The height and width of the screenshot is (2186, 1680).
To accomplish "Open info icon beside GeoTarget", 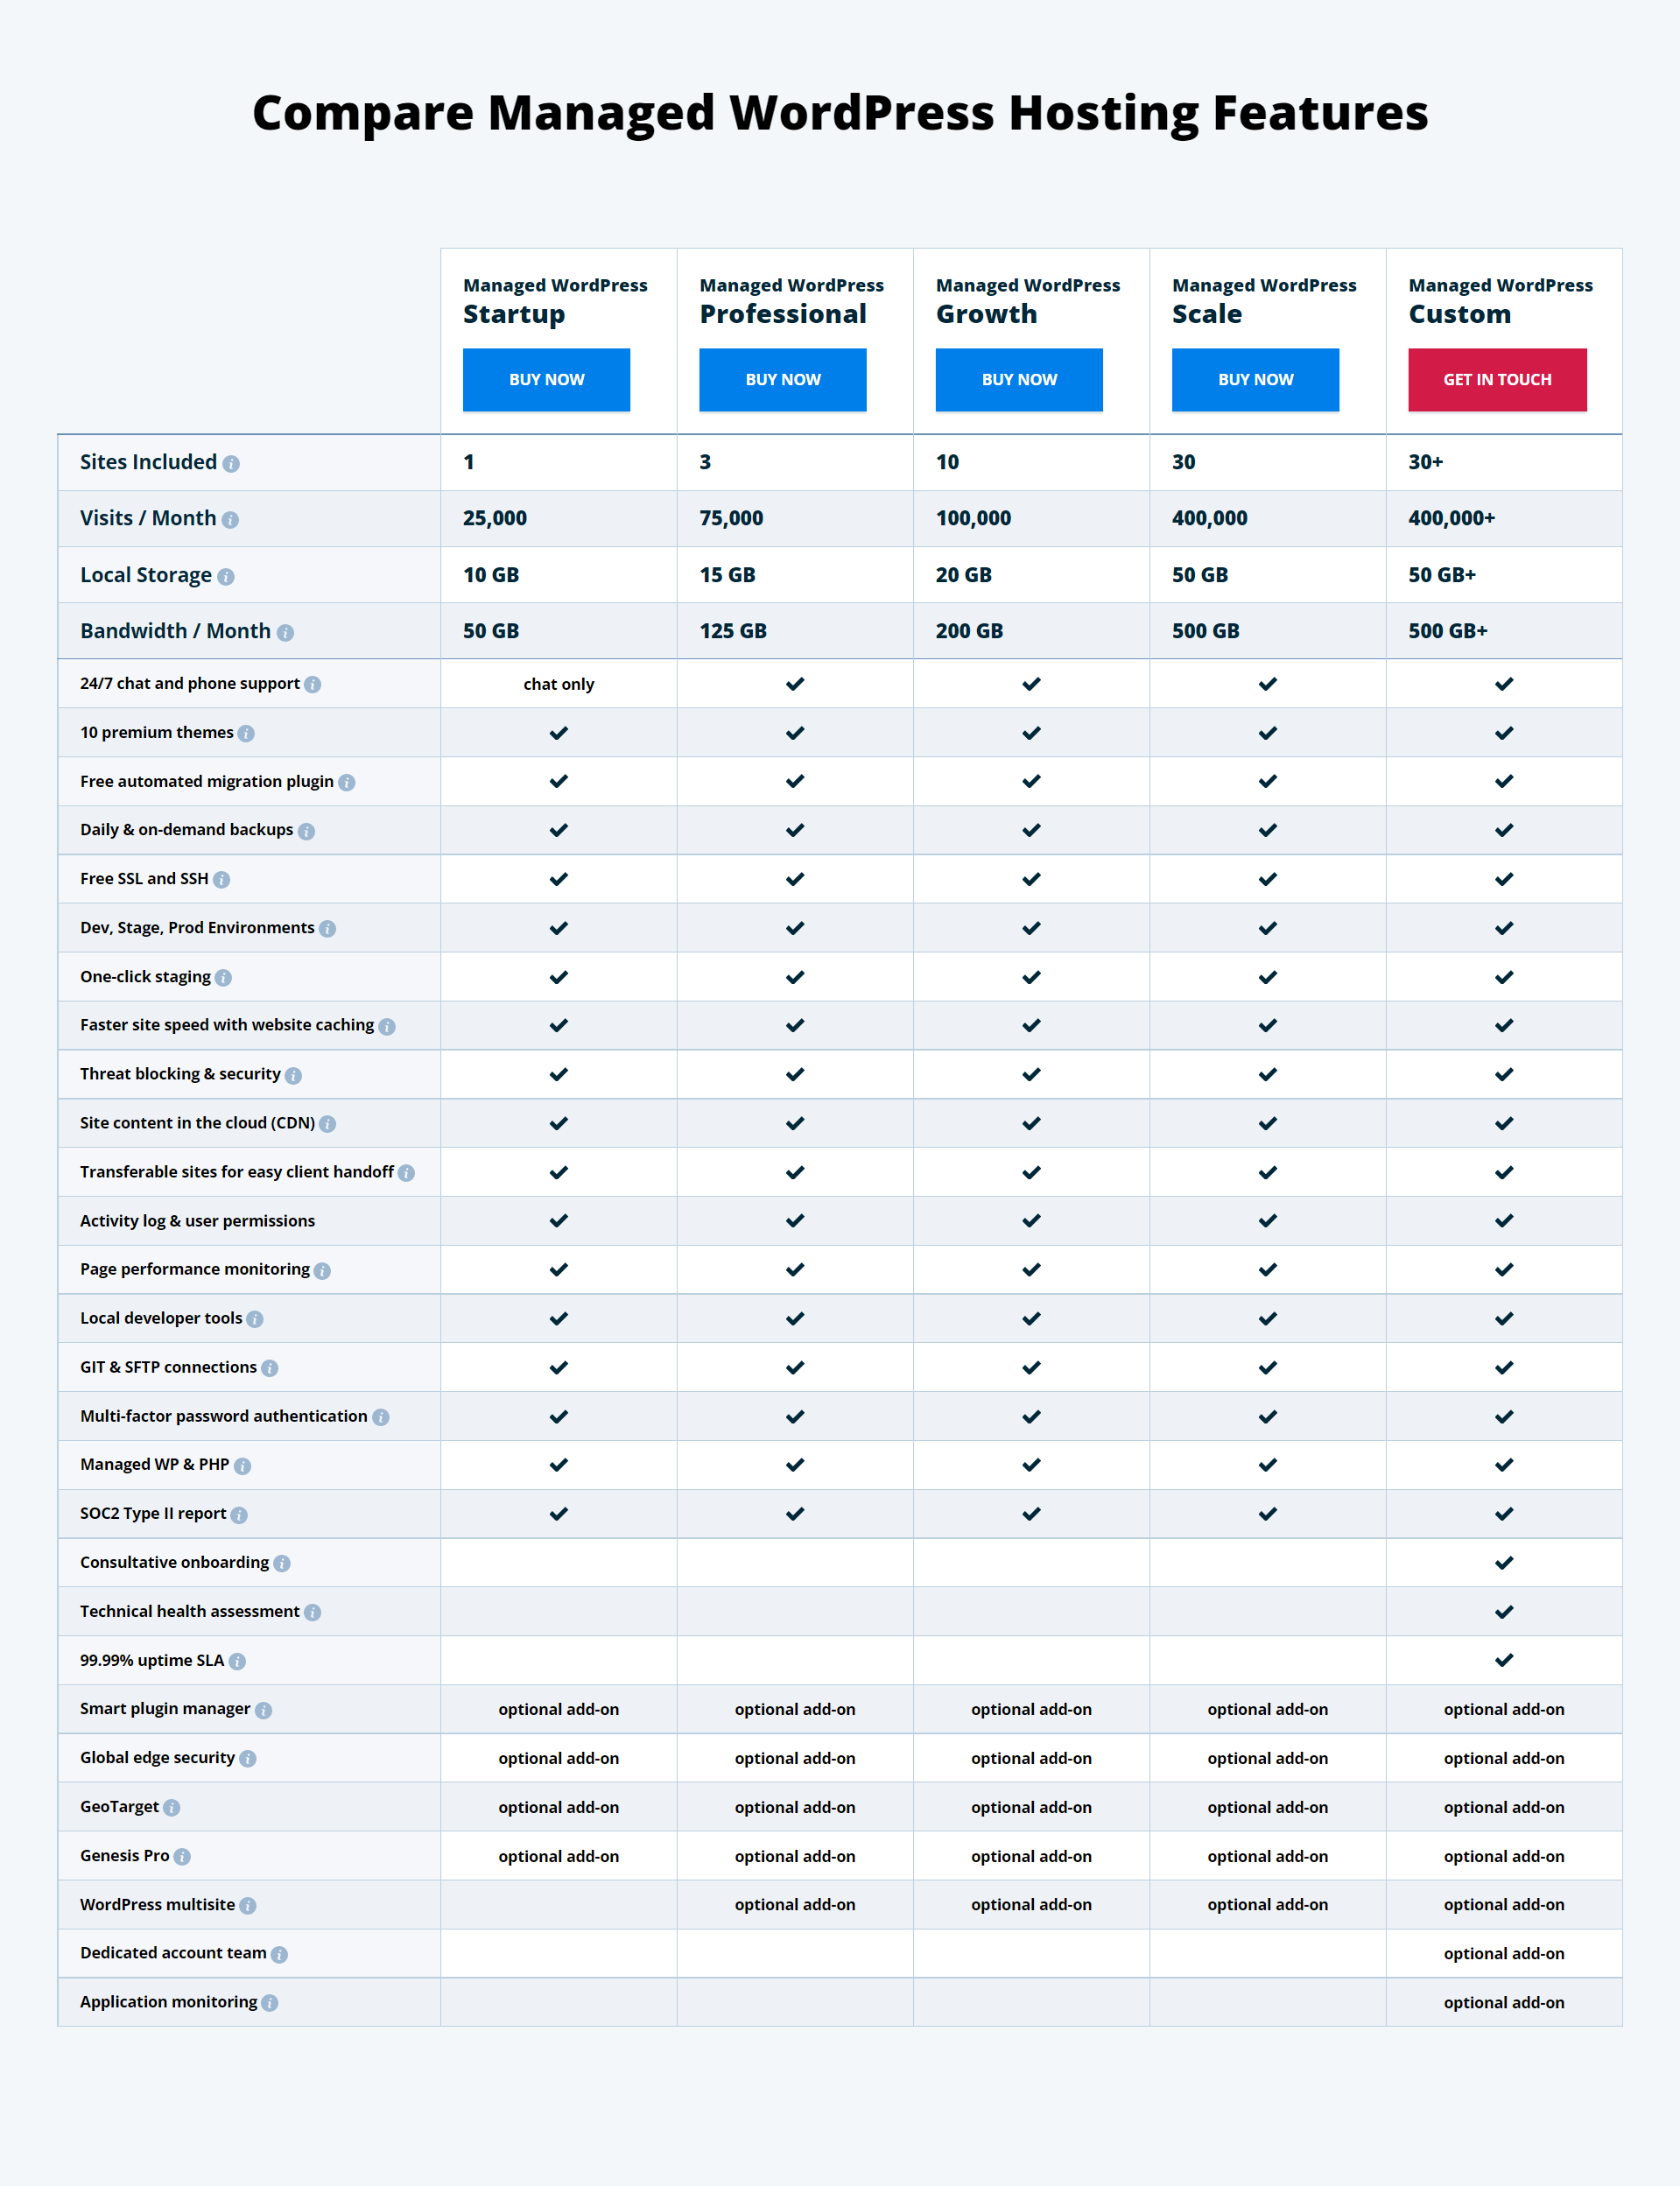I will pos(172,1808).
